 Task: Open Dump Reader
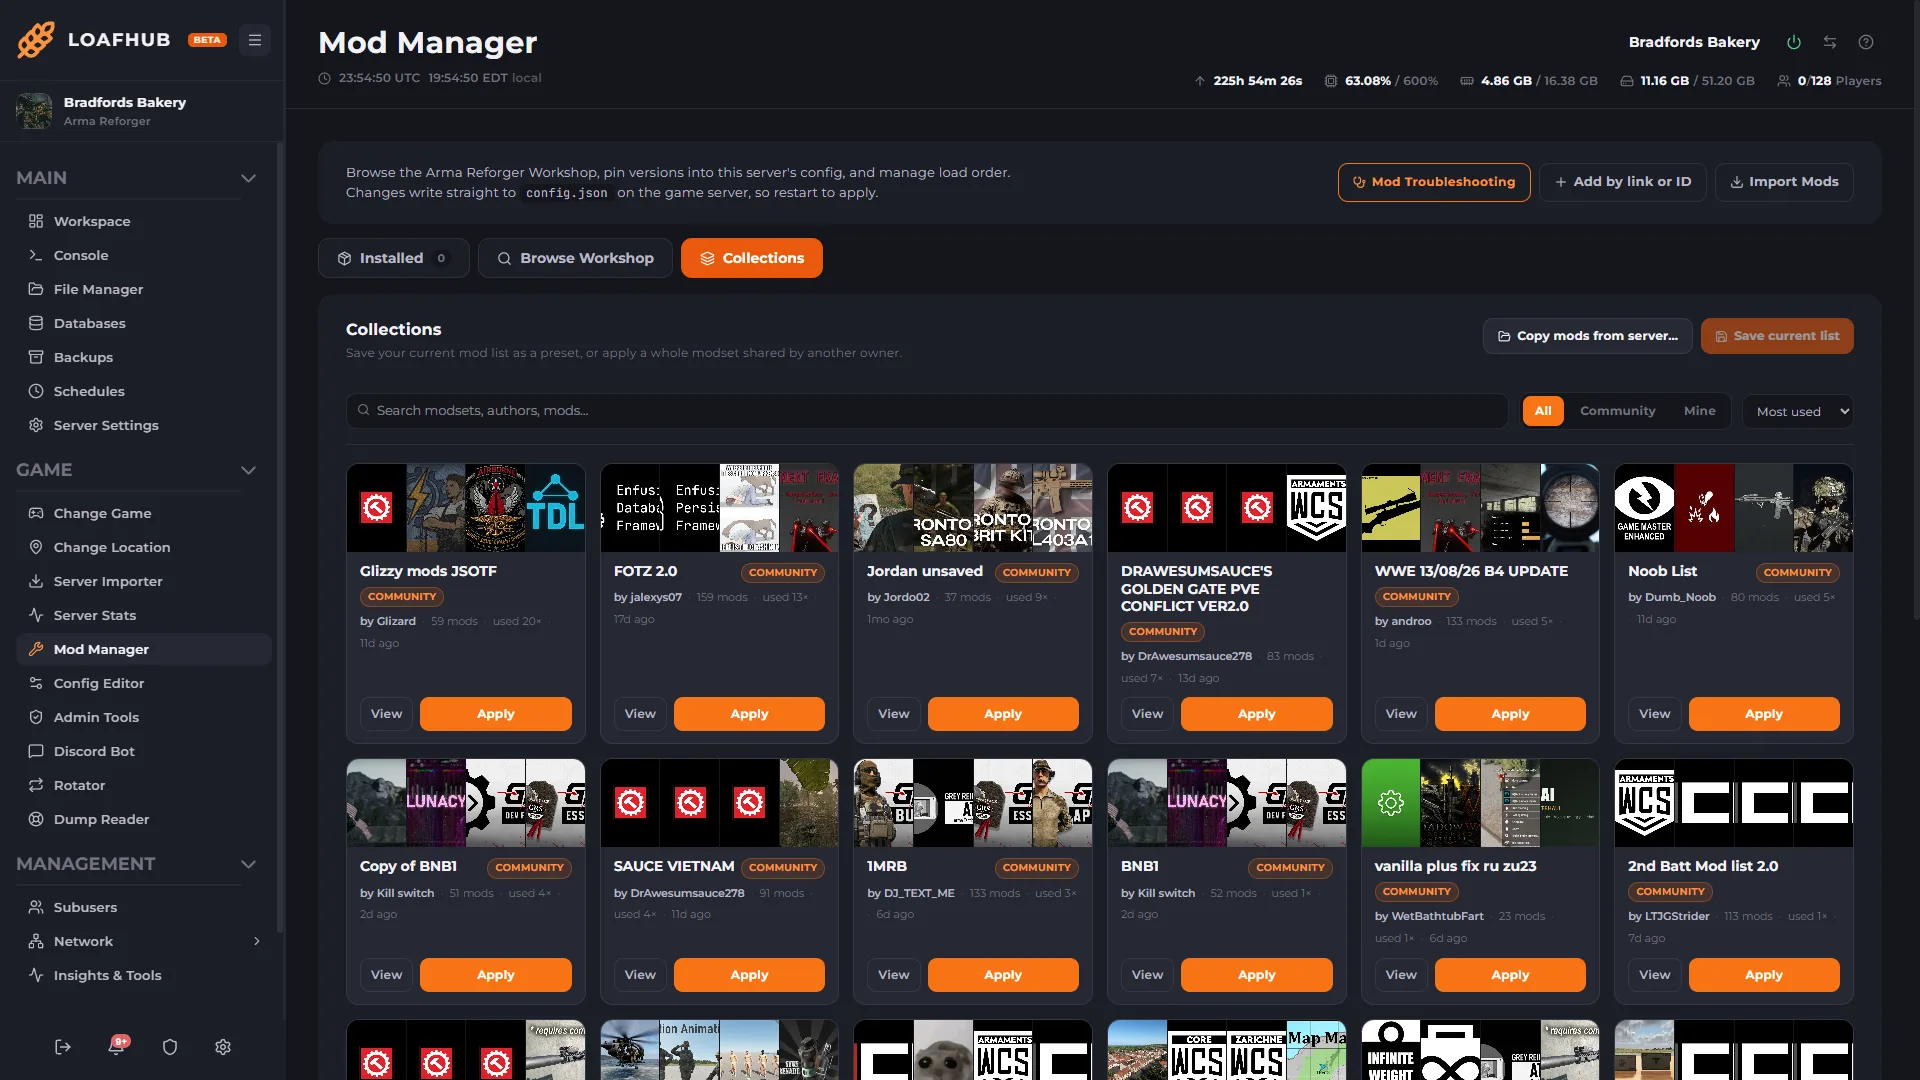point(144,819)
